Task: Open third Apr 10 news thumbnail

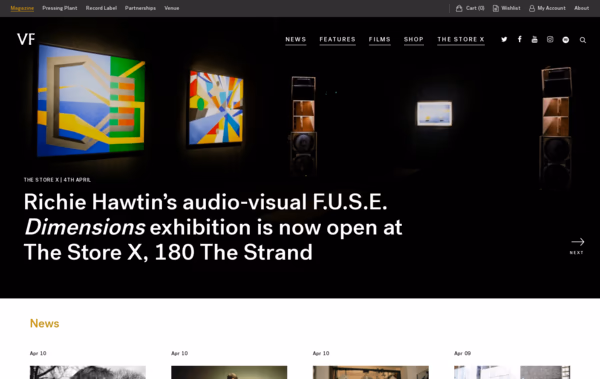Action: click(371, 372)
